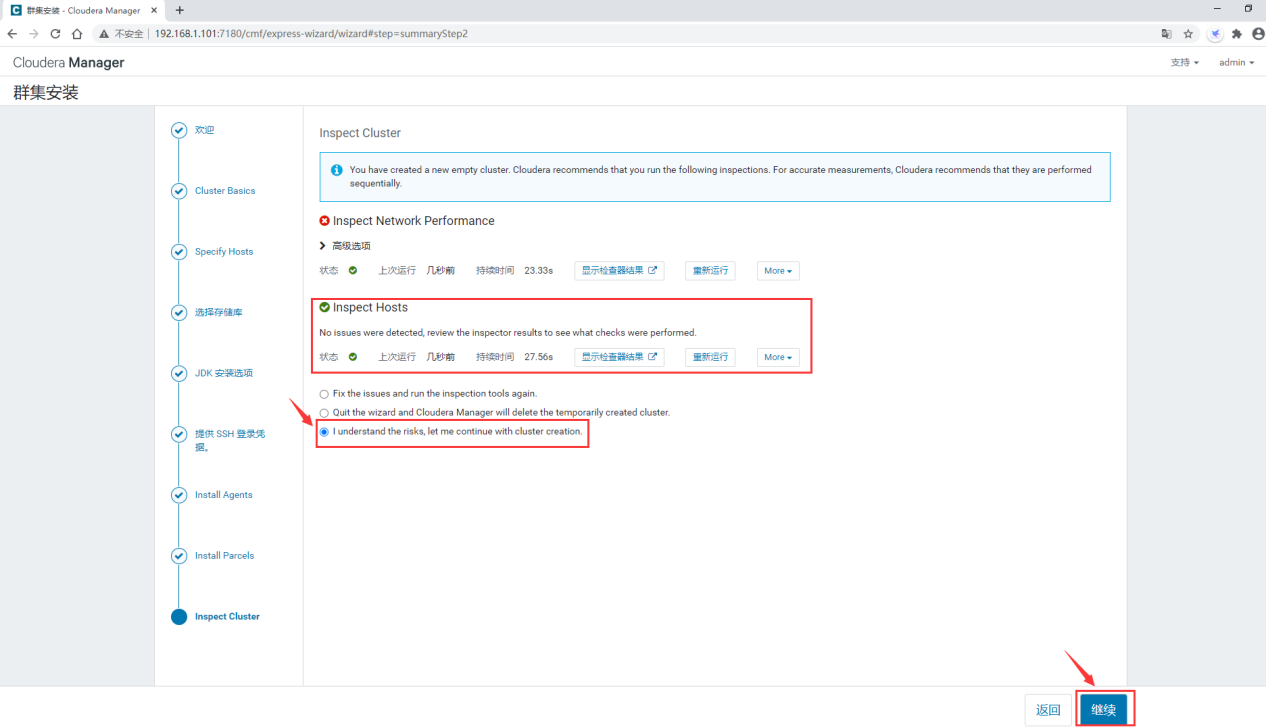Bookmark this page with the star icon

[x=1188, y=33]
